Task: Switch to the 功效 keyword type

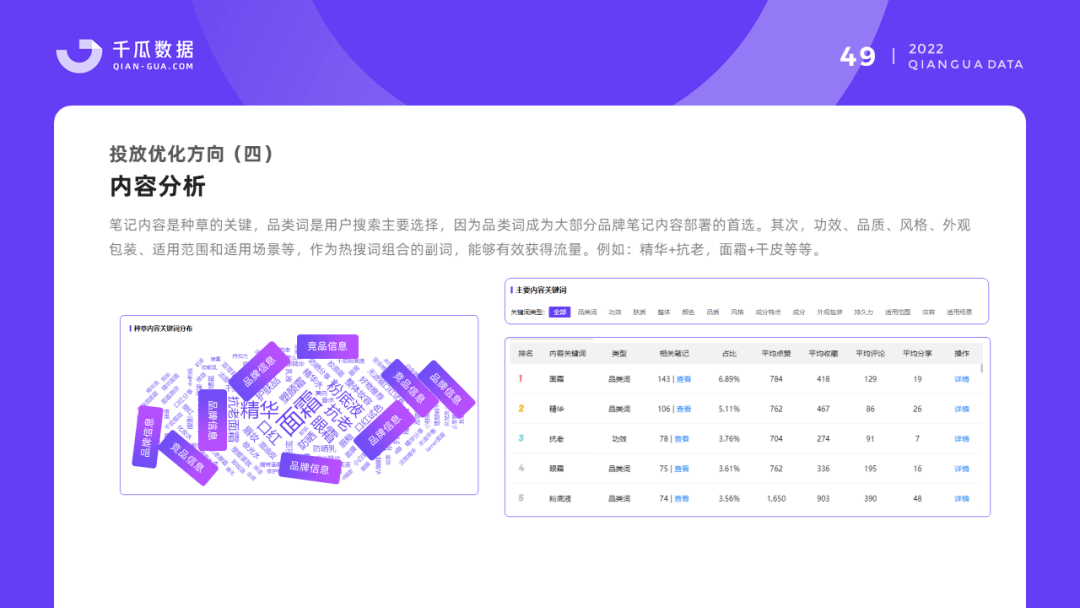Action: tap(614, 313)
